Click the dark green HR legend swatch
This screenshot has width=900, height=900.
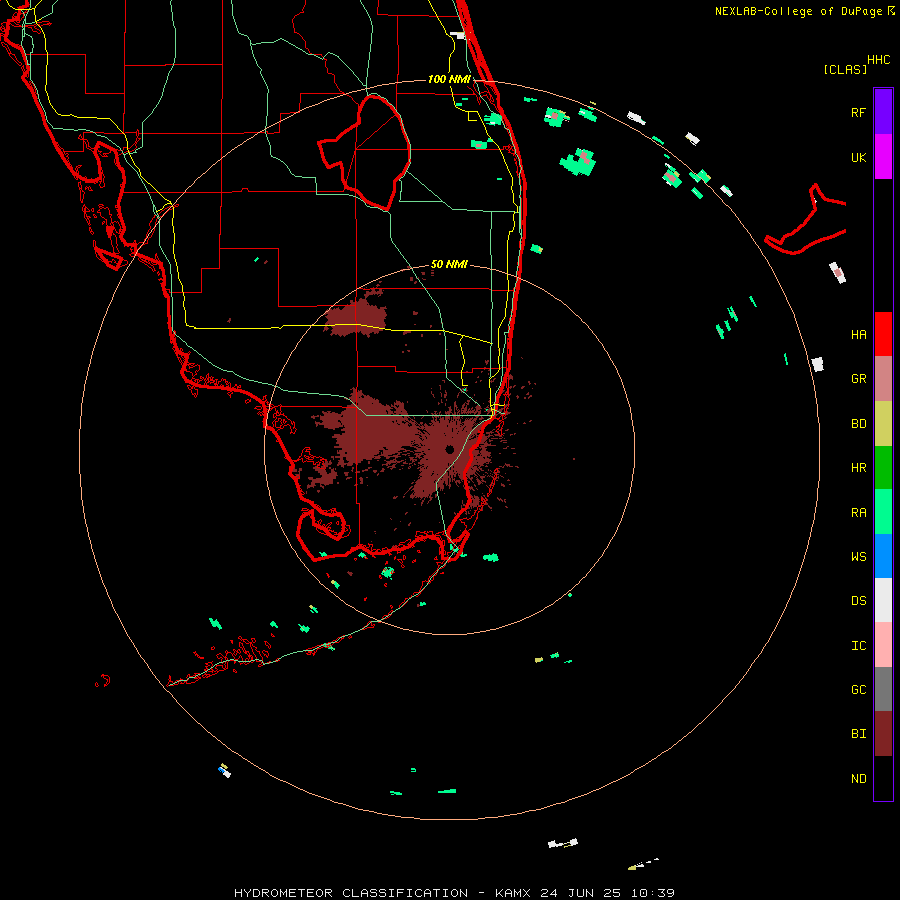(x=883, y=467)
